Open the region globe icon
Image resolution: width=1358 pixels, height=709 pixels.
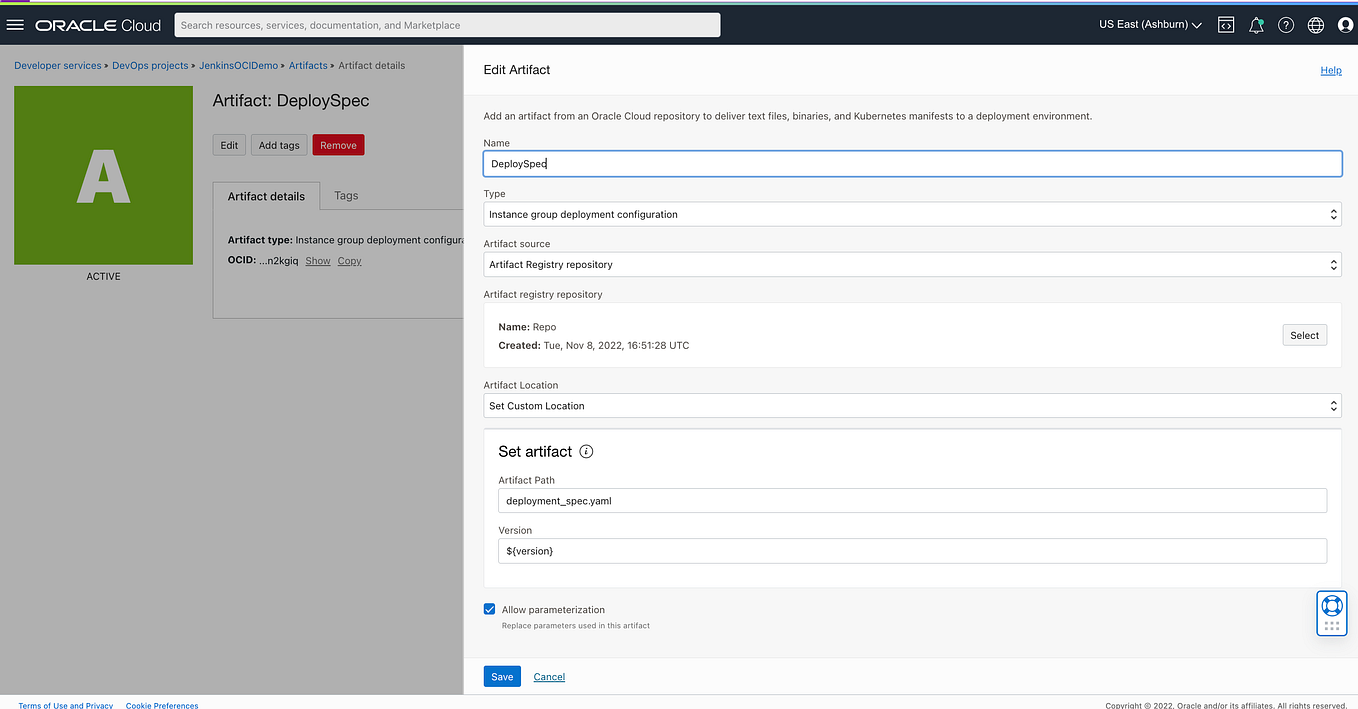click(1315, 25)
